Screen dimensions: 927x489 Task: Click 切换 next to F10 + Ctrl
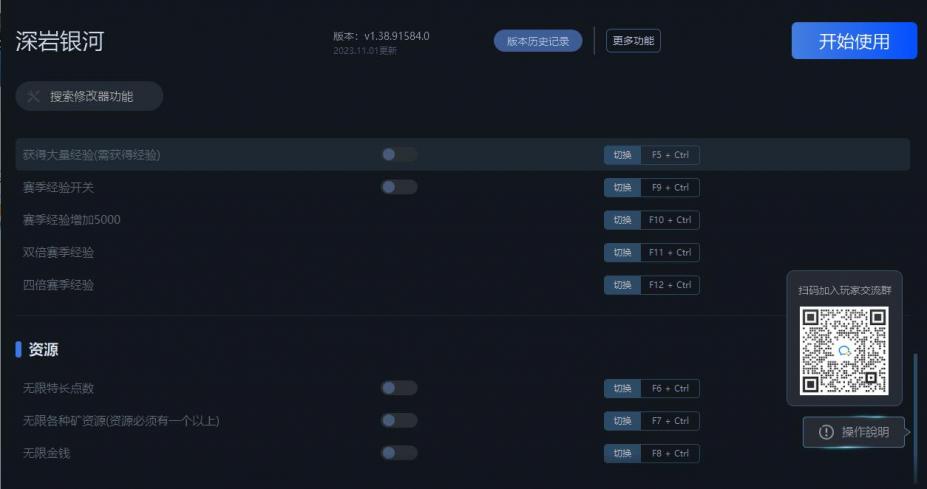622,220
